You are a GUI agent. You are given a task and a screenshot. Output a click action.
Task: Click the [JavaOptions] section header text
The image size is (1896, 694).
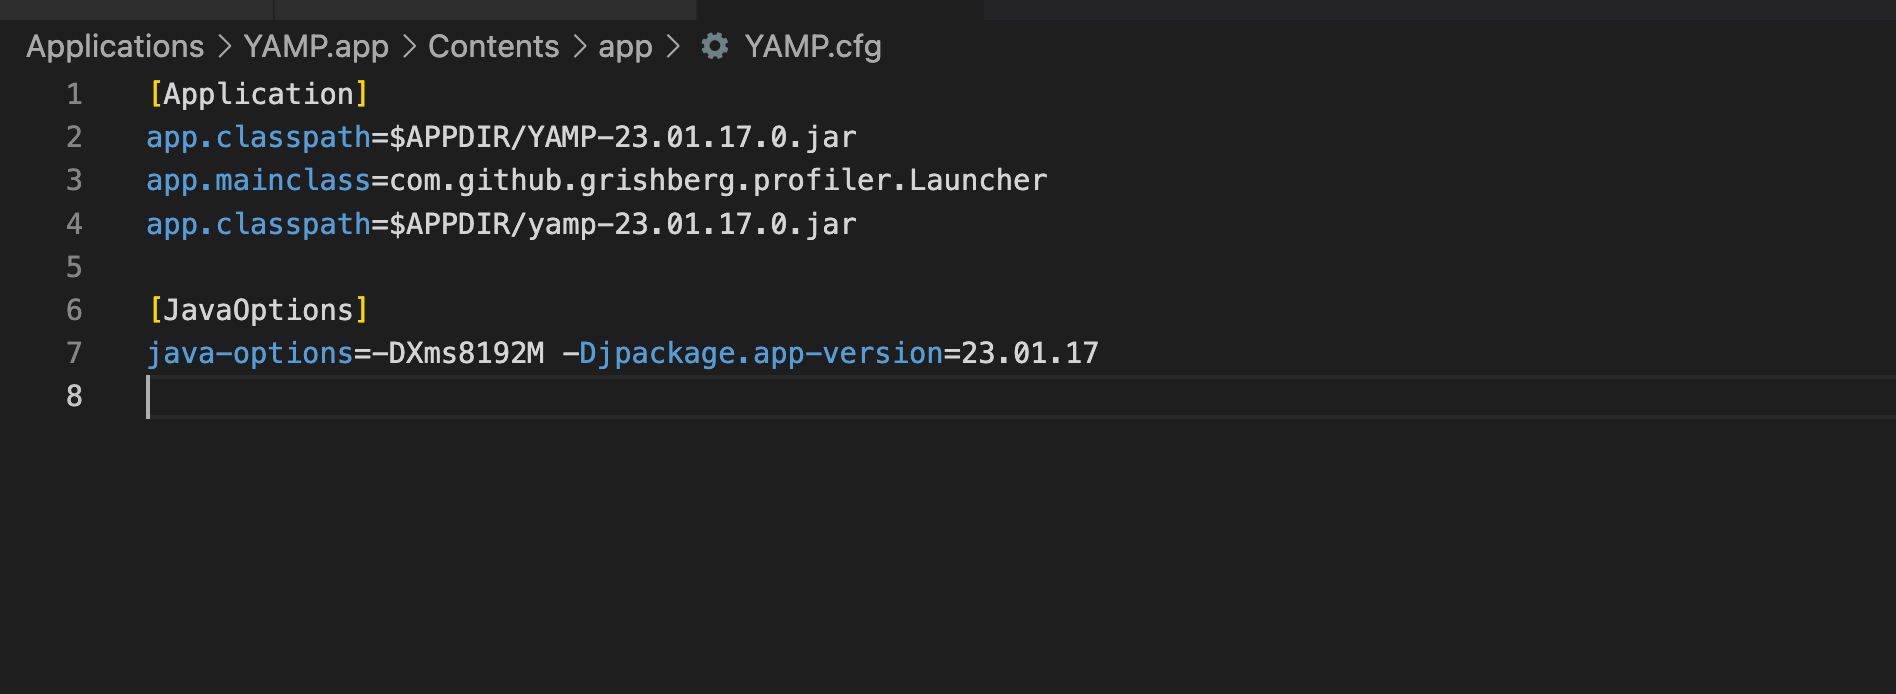point(258,309)
